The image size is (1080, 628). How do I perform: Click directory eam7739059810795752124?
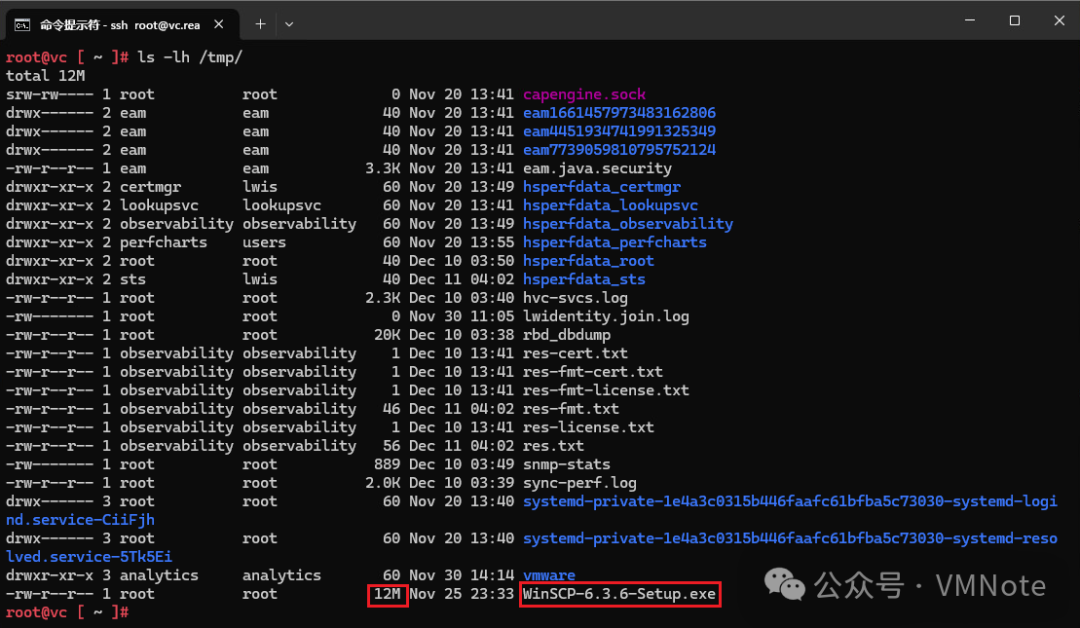point(619,150)
